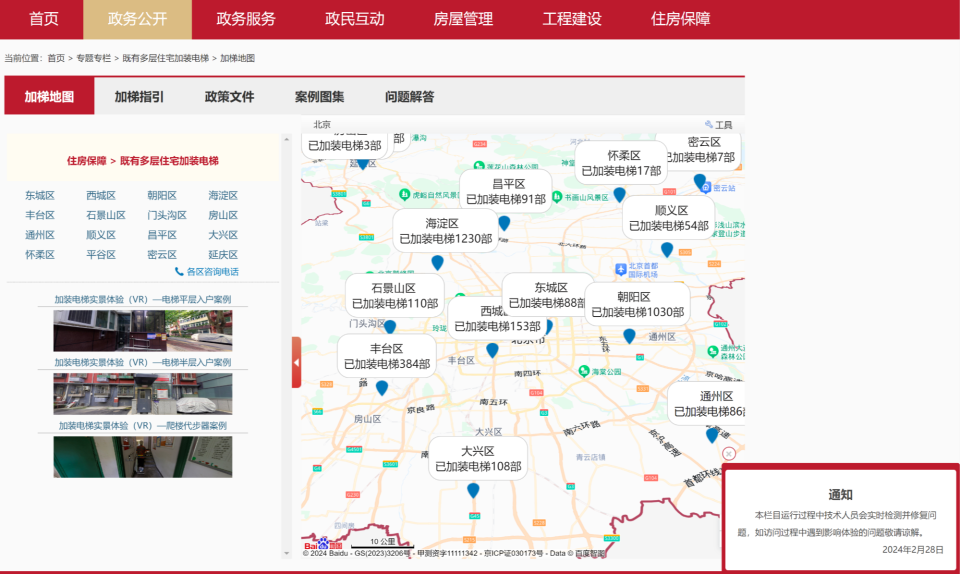
Task: Open 住房保障 in the top navigation
Action: [680, 19]
